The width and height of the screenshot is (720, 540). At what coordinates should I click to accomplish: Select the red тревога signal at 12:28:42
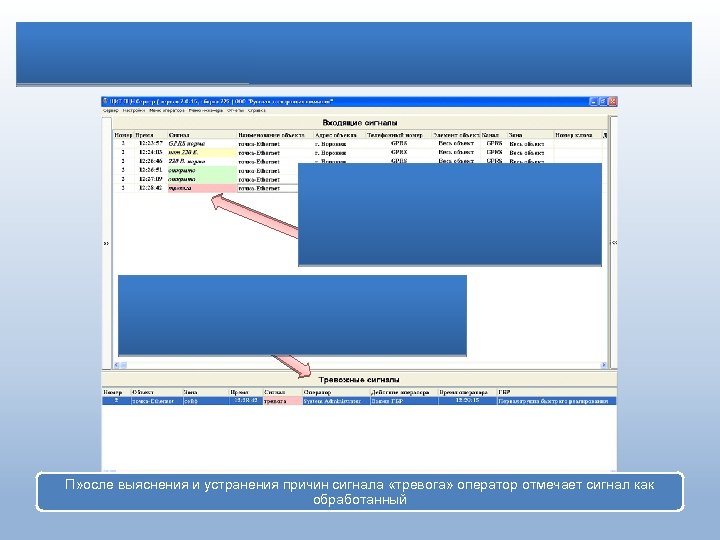click(x=202, y=188)
